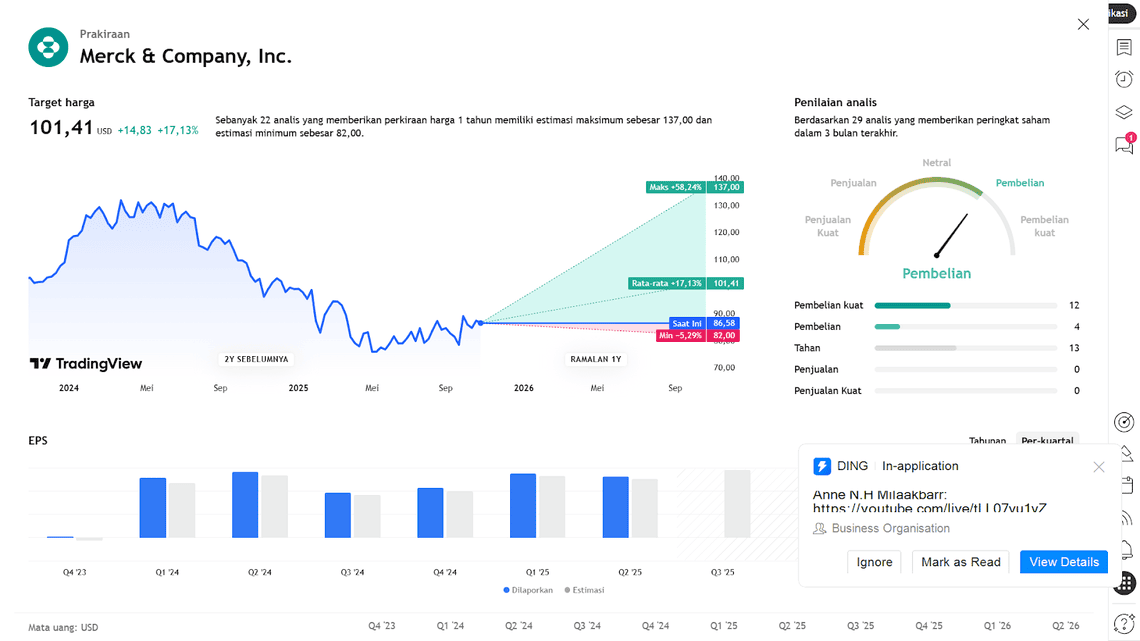Open the question mark help icon
1140x641 pixels.
point(1124,622)
